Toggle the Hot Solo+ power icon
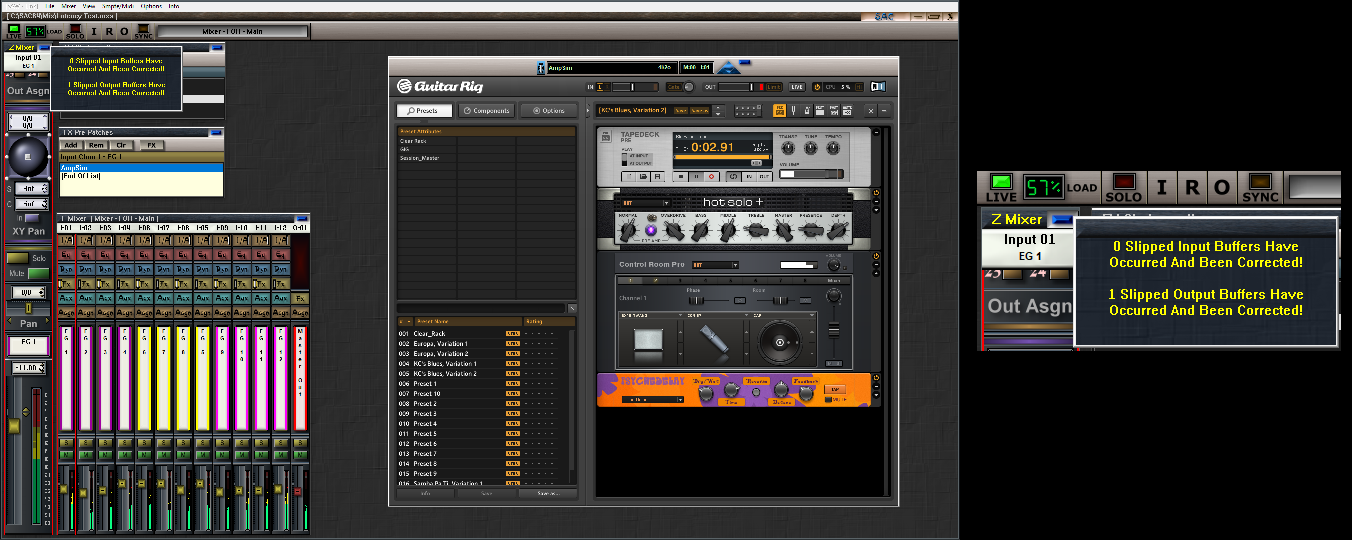This screenshot has height=540, width=1352. (x=876, y=193)
